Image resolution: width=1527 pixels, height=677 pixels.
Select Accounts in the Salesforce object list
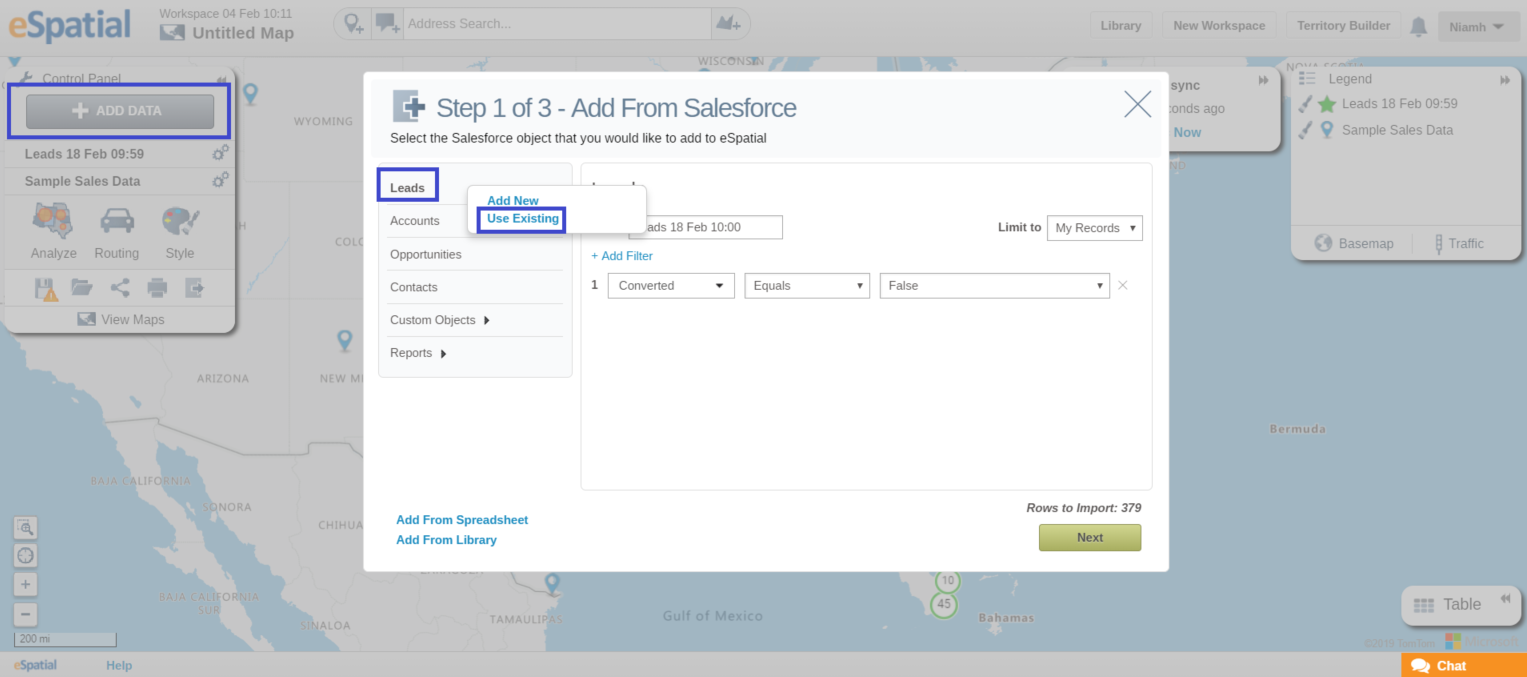[415, 221]
